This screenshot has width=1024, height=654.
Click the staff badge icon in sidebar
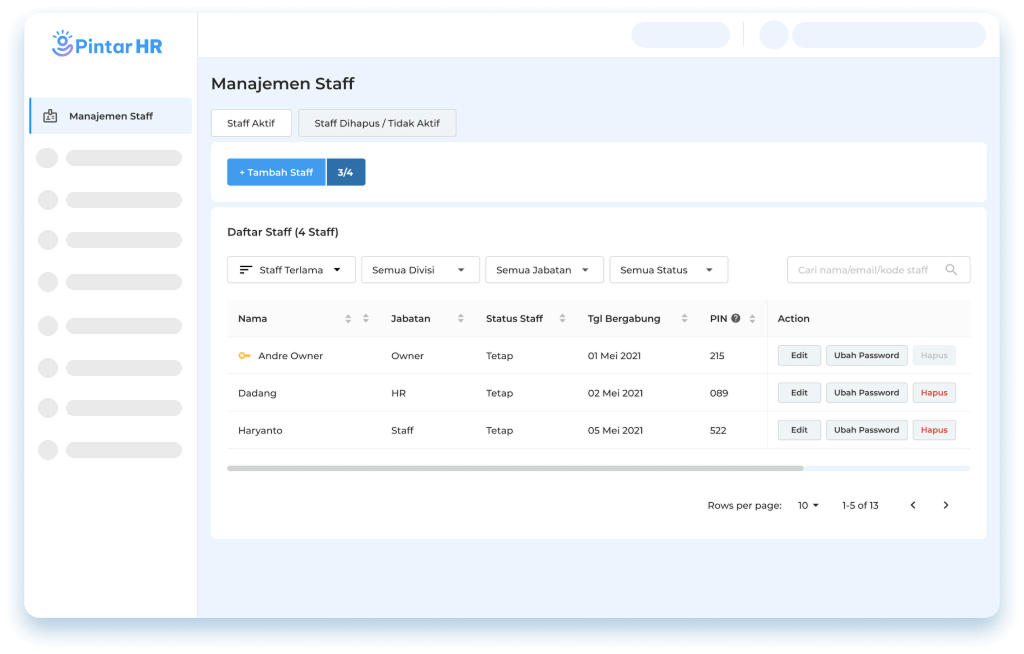[x=50, y=116]
